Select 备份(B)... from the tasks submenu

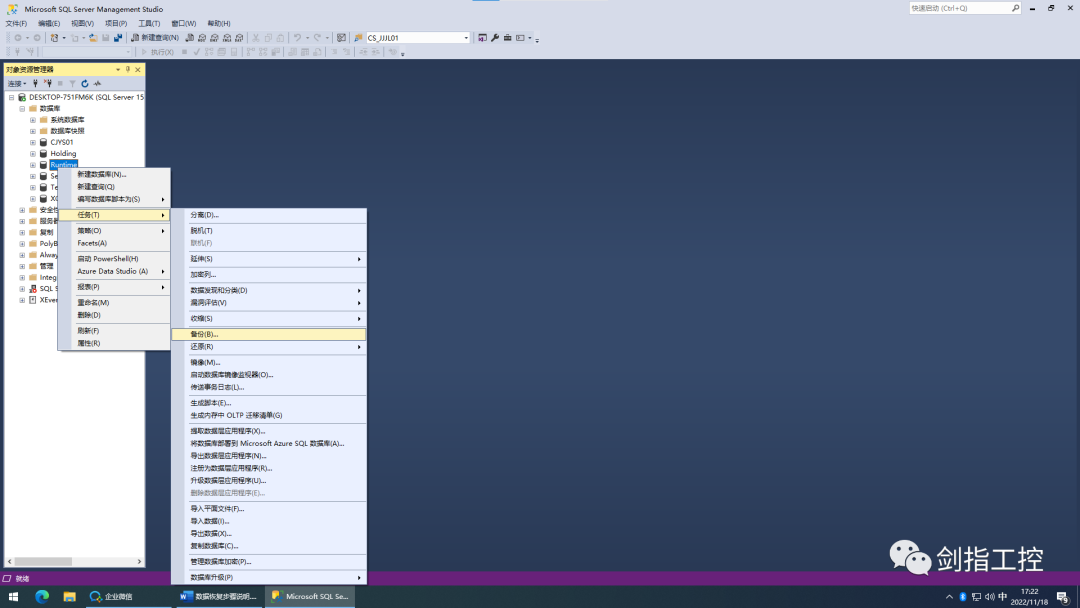pyautogui.click(x=204, y=334)
